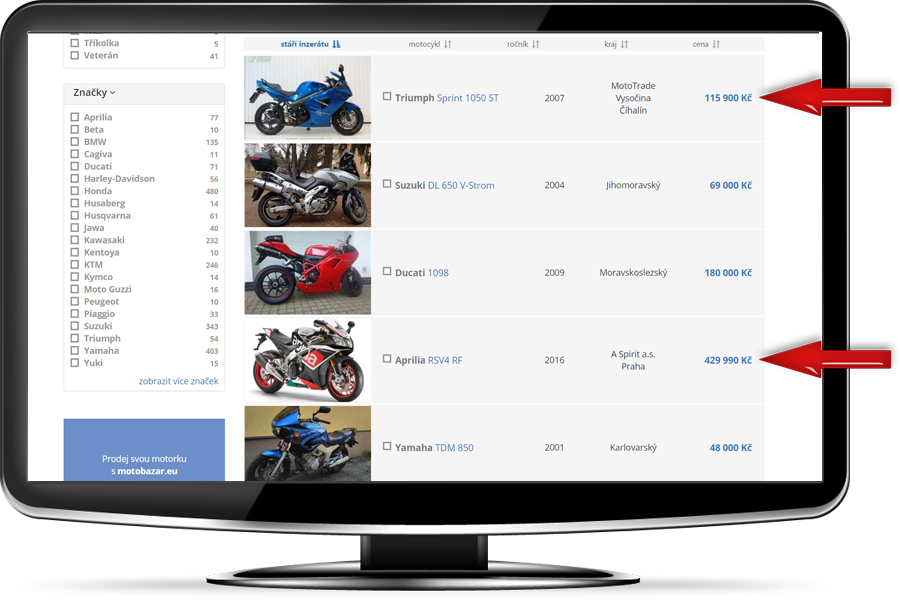The width and height of the screenshot is (900, 600).
Task: Tick the Peugeot brand checkbox
Action: [75, 301]
